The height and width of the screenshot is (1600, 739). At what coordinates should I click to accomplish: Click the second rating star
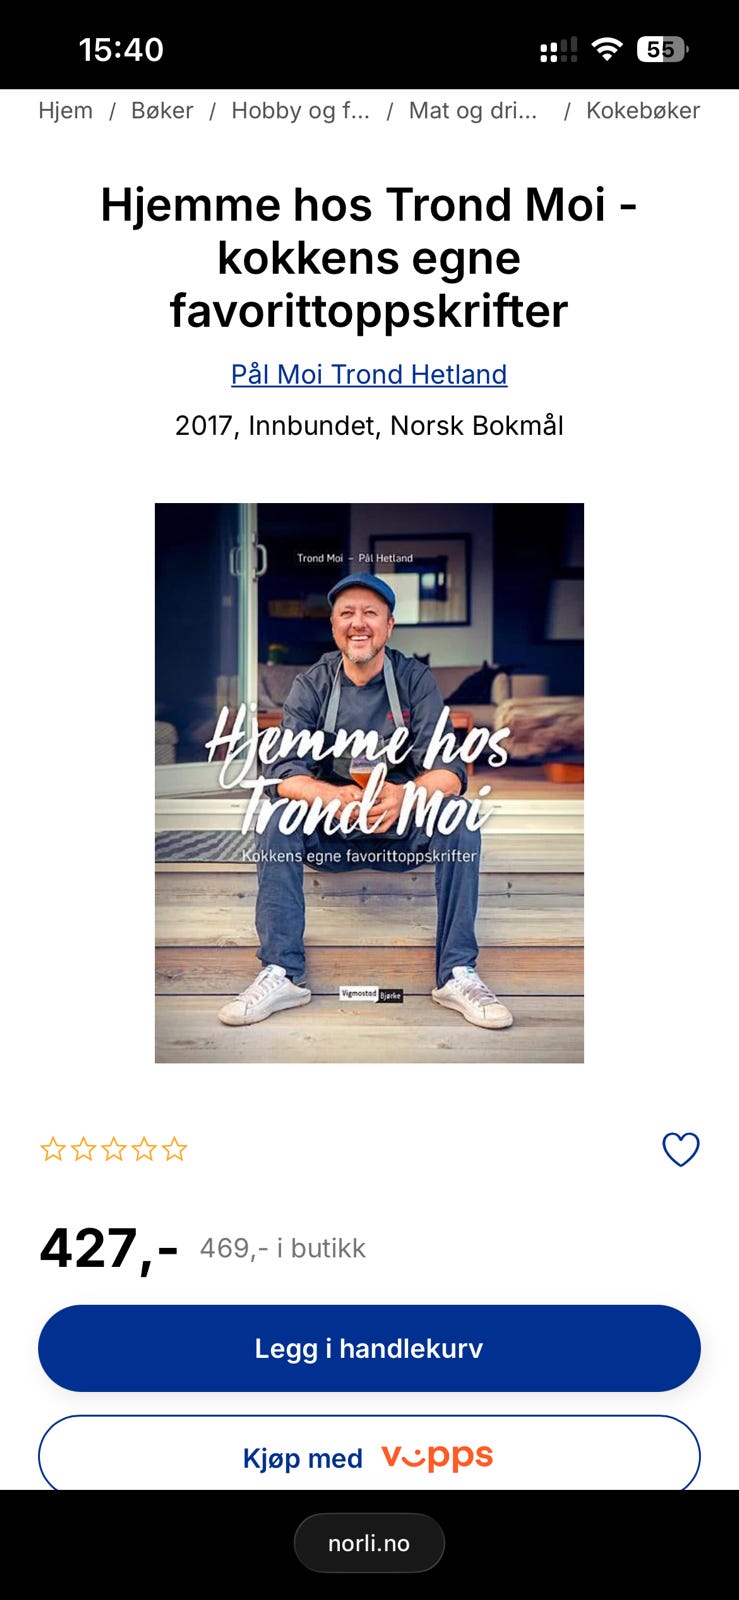[83, 1149]
